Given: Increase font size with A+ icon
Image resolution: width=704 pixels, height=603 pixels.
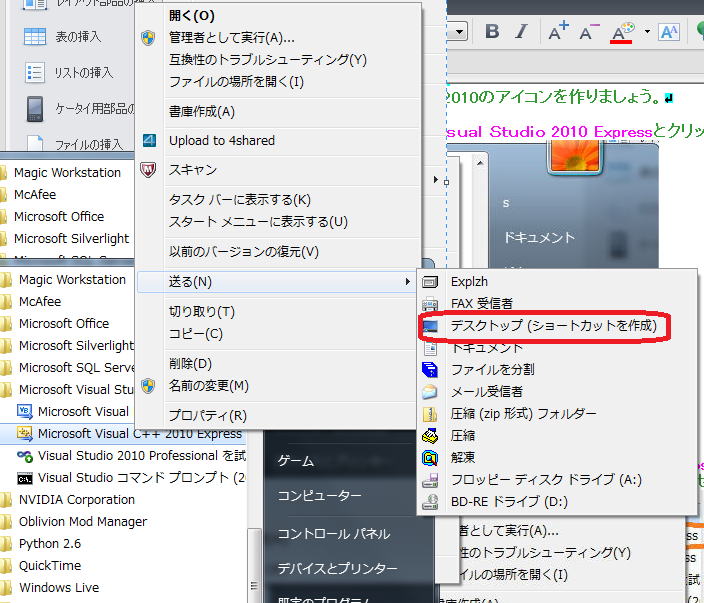Looking at the screenshot, I should click(559, 31).
